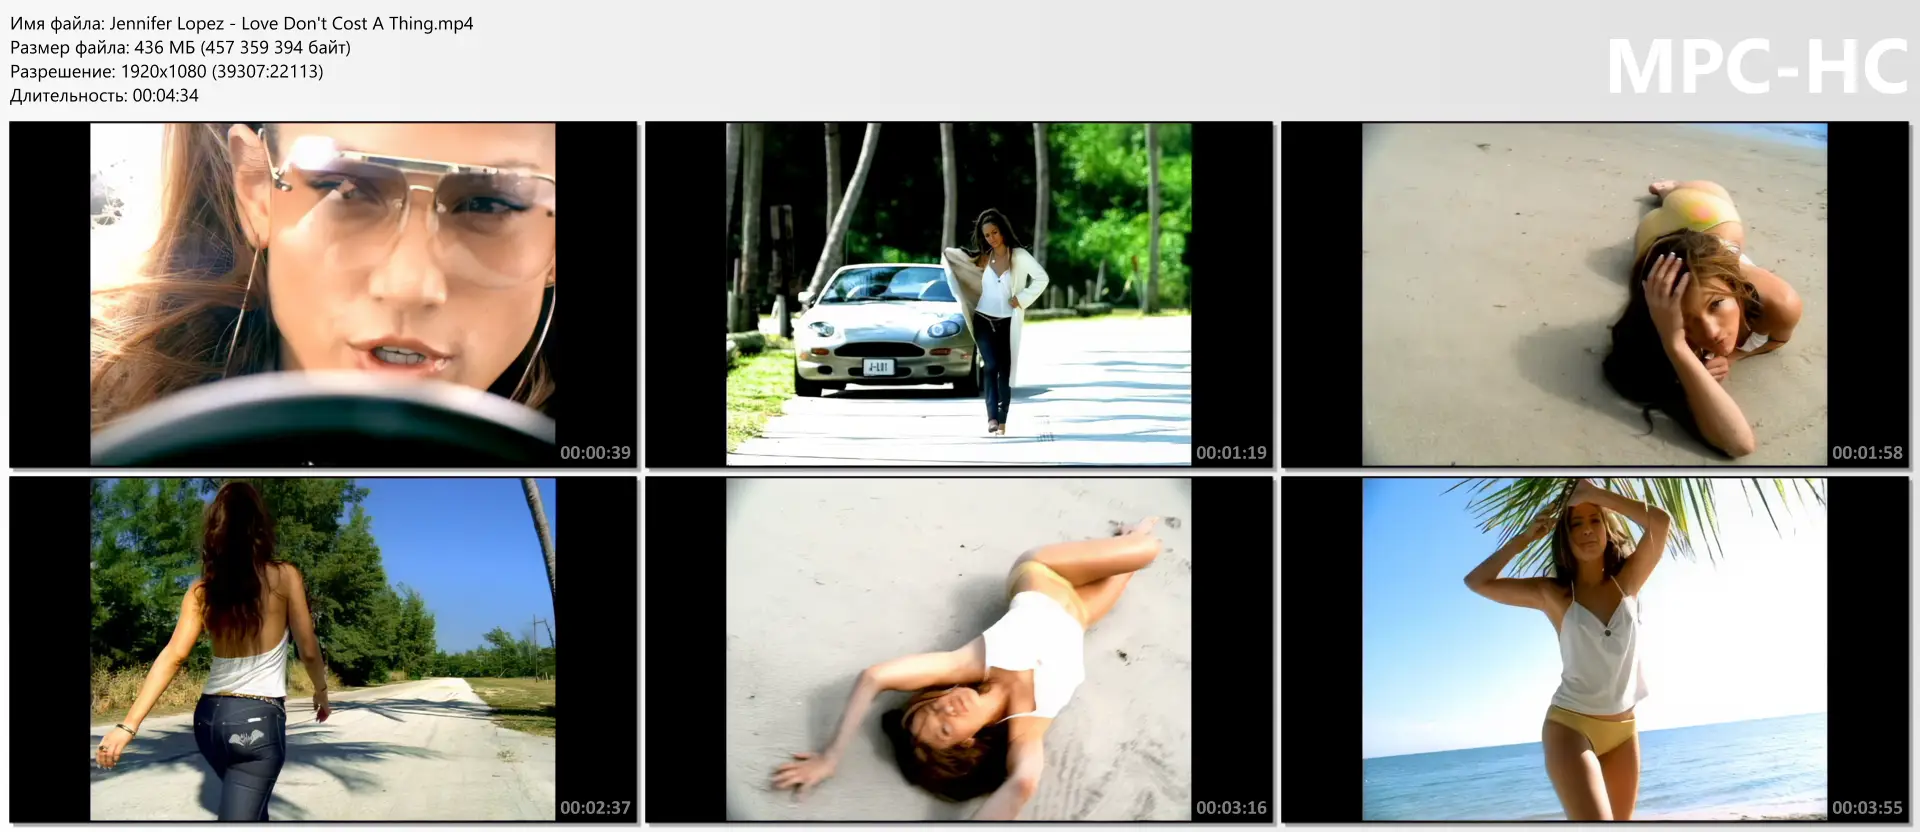
Task: Click the 00:00:39 timestamp label
Action: point(595,453)
